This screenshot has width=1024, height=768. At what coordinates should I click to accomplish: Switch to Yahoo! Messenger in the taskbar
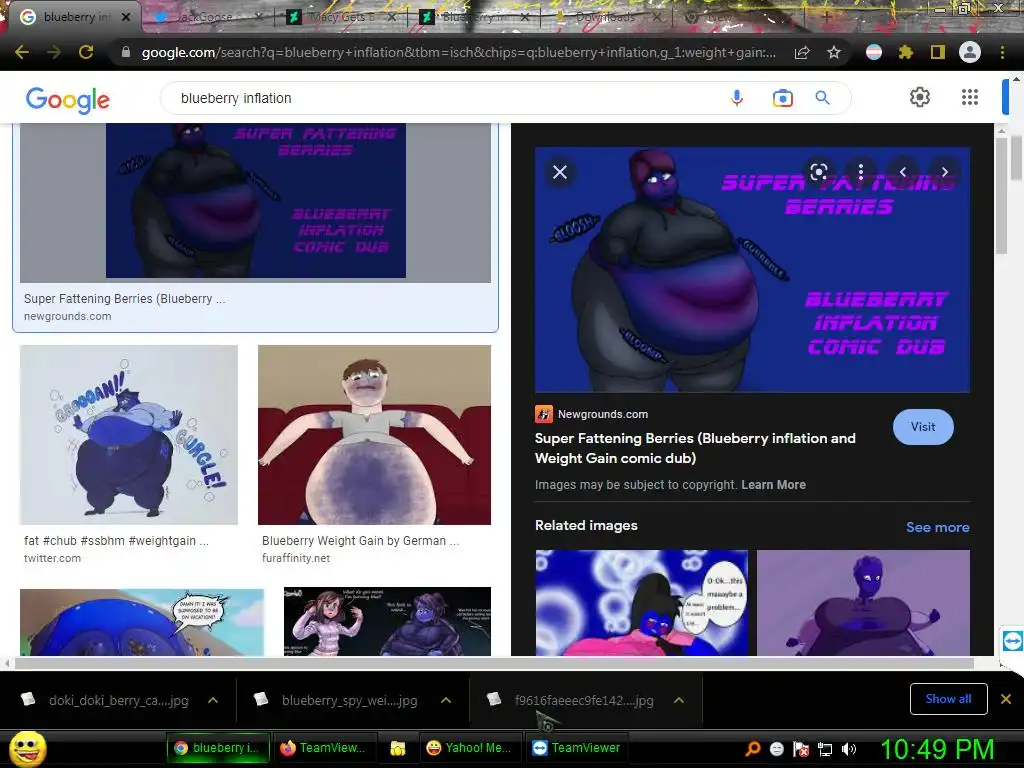[470, 748]
